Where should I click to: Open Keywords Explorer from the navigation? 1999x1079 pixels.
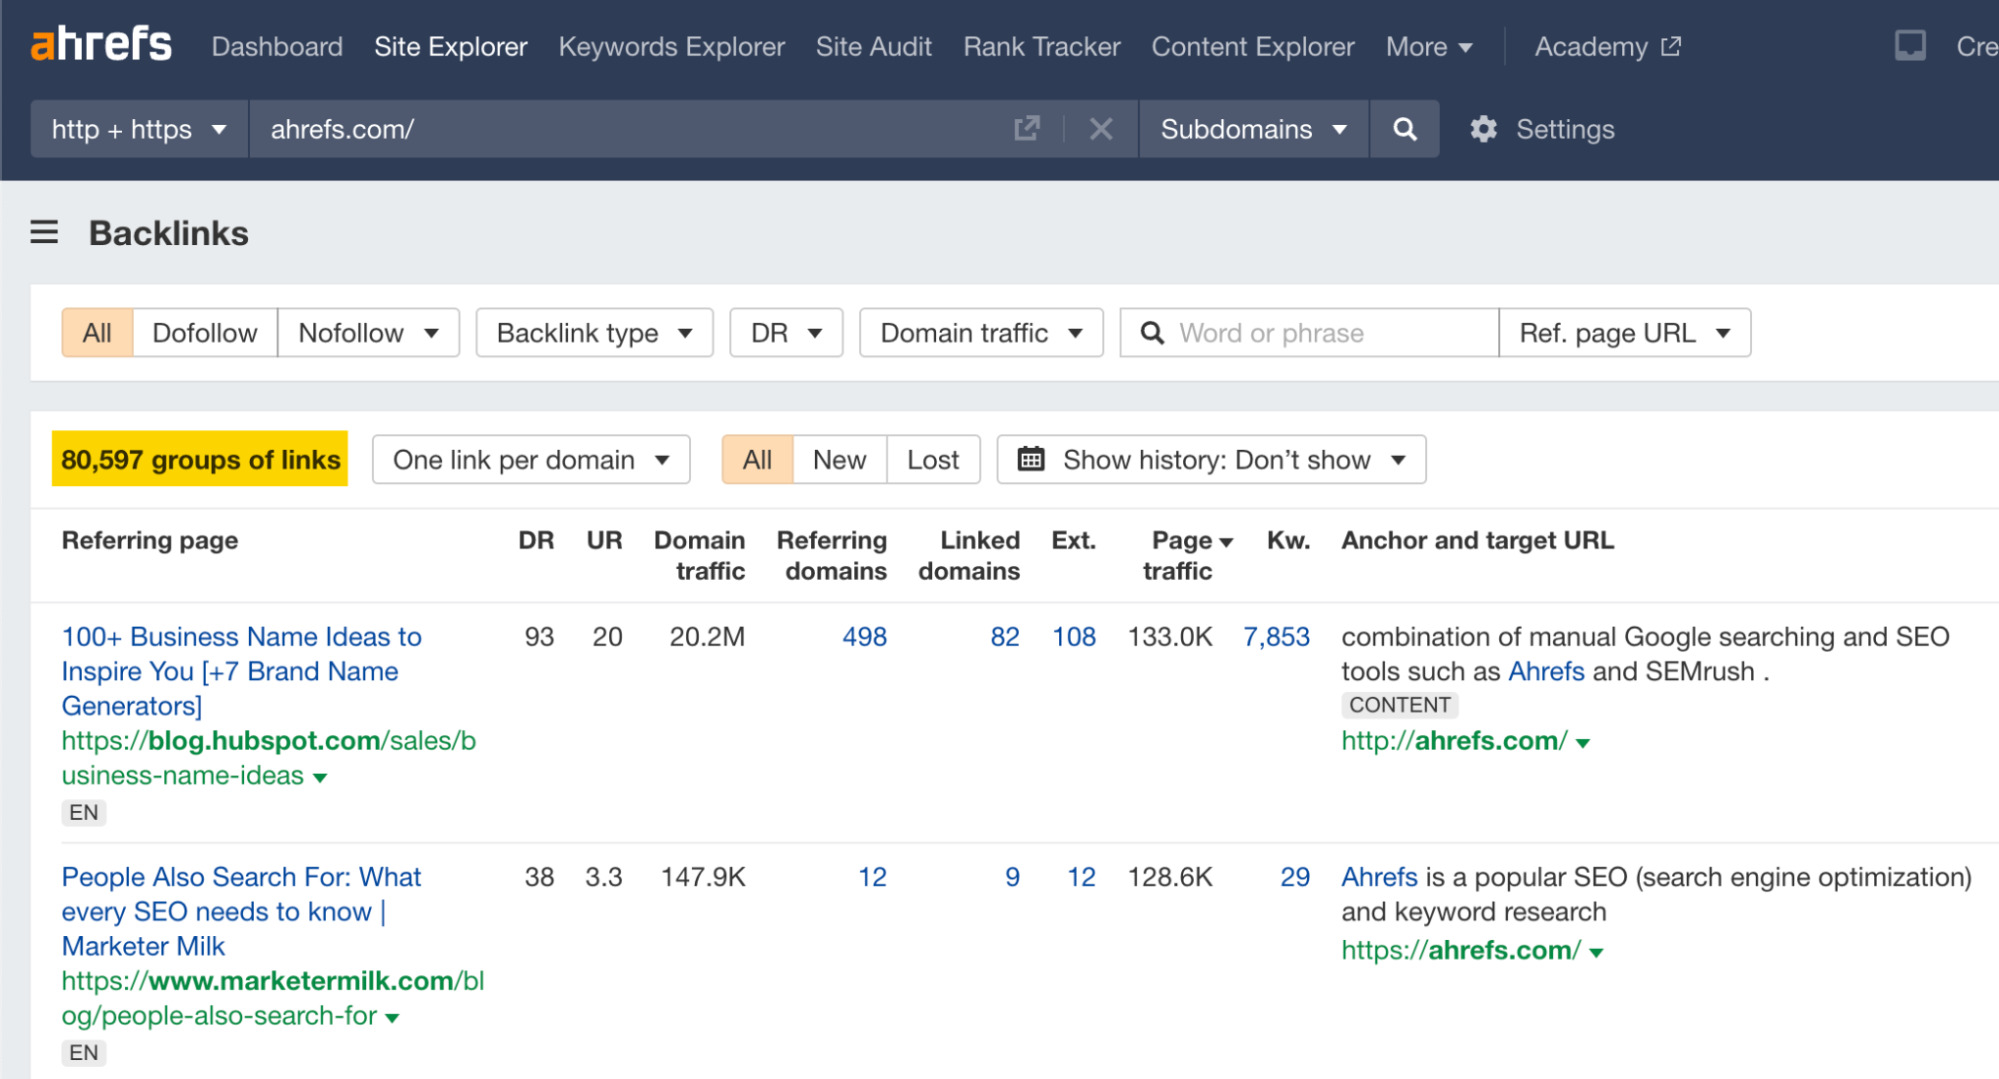[671, 46]
